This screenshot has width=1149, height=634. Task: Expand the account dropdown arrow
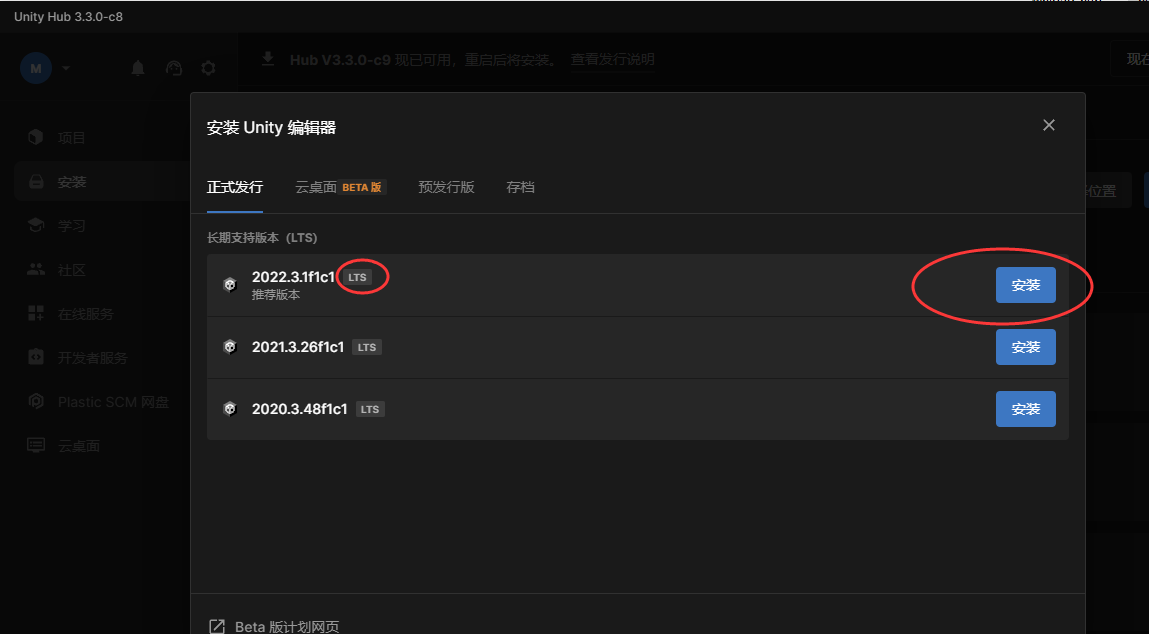pyautogui.click(x=66, y=68)
